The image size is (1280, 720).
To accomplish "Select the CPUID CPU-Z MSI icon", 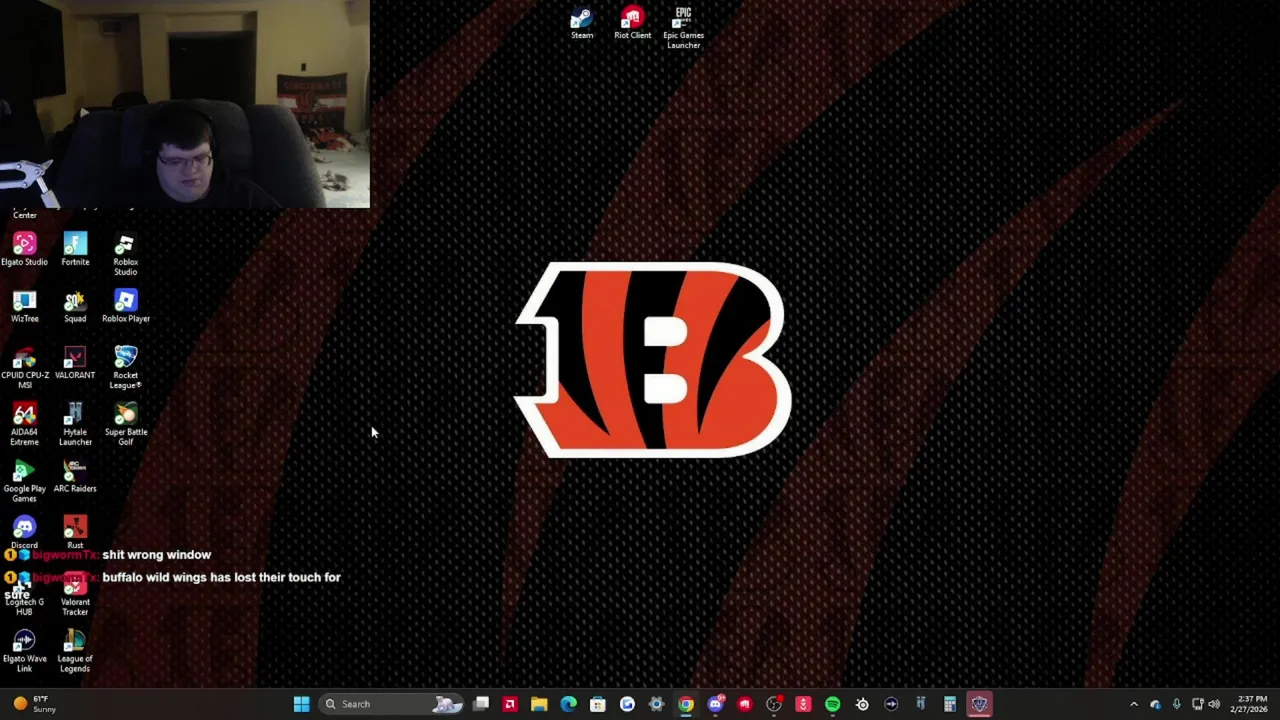I will pyautogui.click(x=24, y=368).
